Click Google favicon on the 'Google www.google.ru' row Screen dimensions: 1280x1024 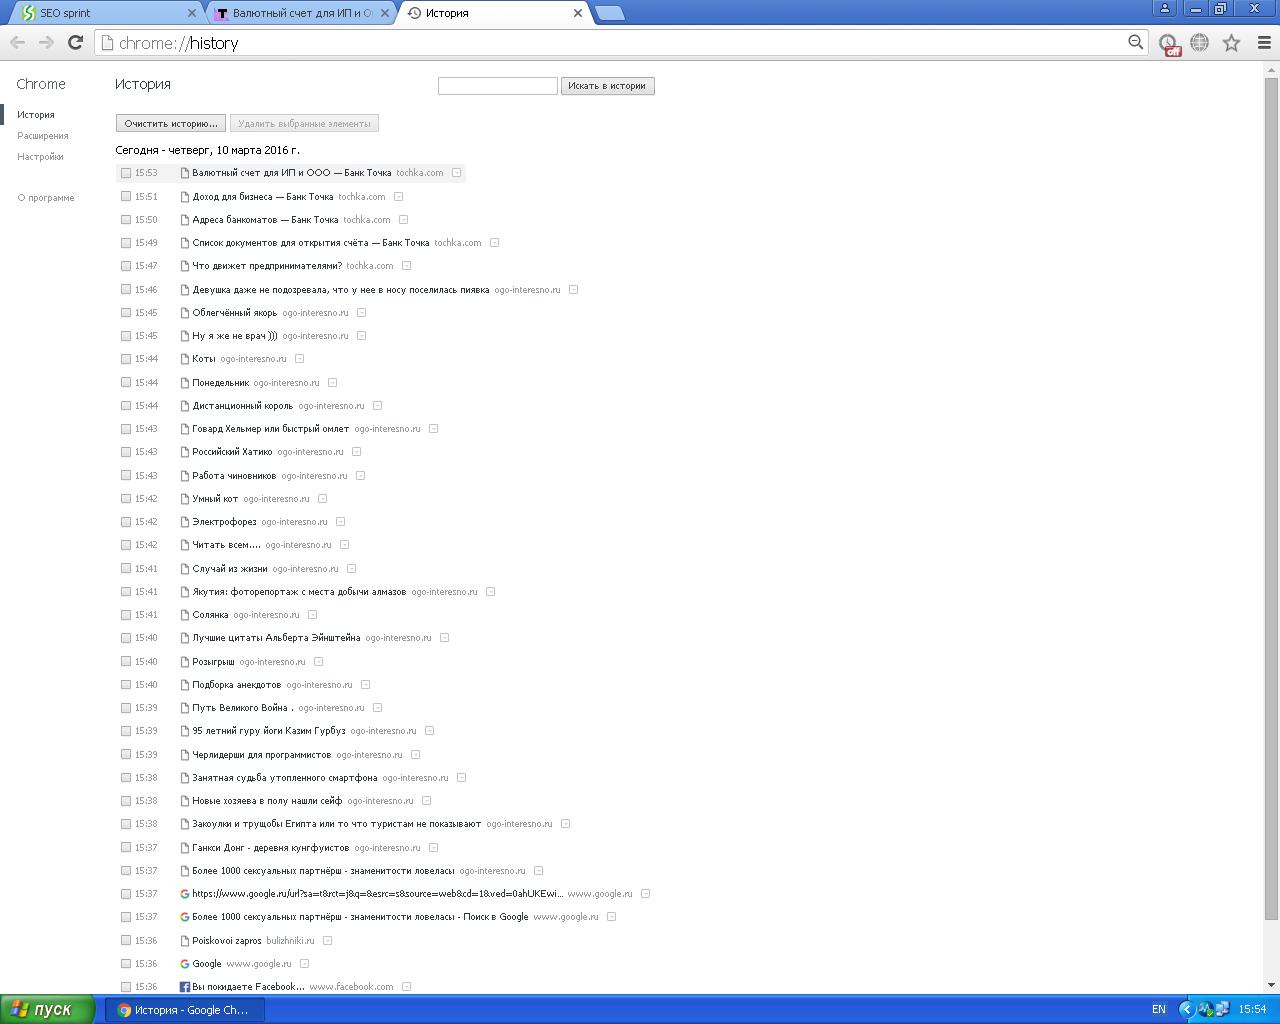coord(184,964)
